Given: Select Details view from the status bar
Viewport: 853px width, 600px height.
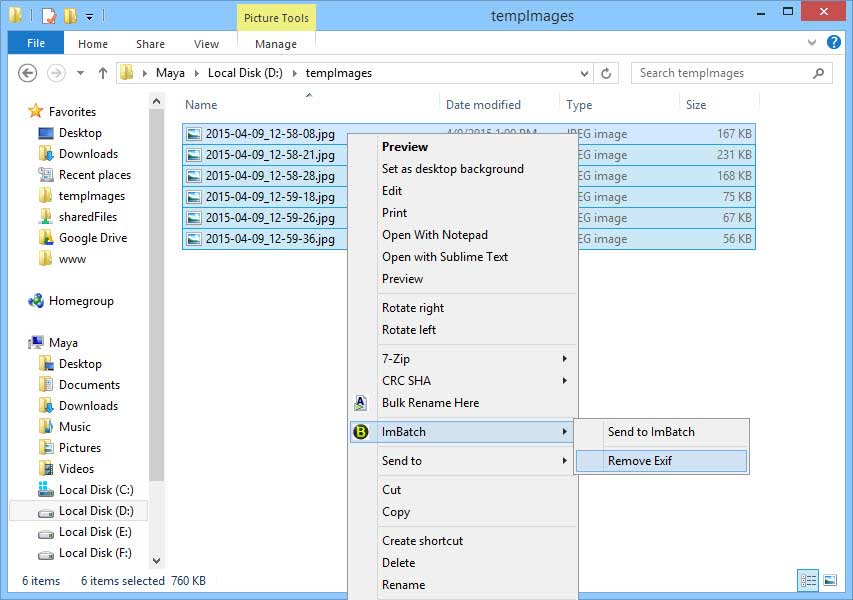Looking at the screenshot, I should pyautogui.click(x=808, y=580).
